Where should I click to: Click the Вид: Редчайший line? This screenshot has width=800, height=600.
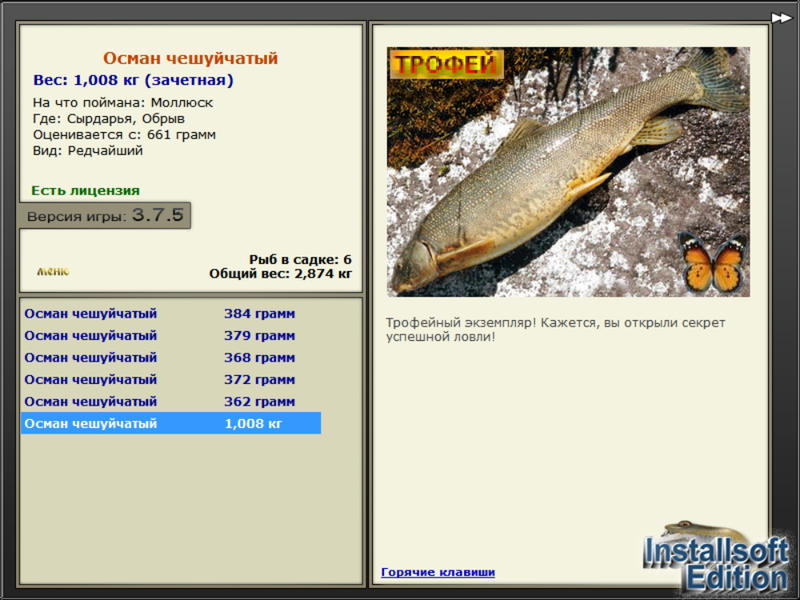coord(88,151)
